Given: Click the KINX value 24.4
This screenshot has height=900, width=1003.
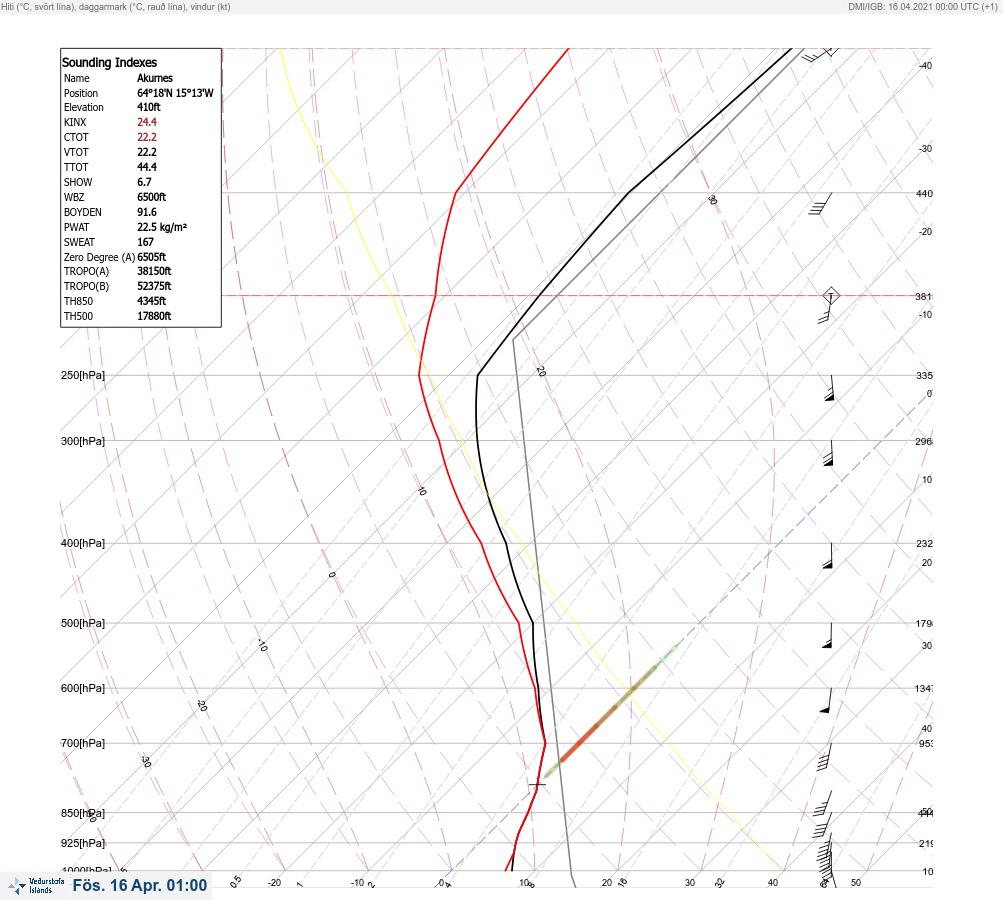Looking at the screenshot, I should (146, 122).
